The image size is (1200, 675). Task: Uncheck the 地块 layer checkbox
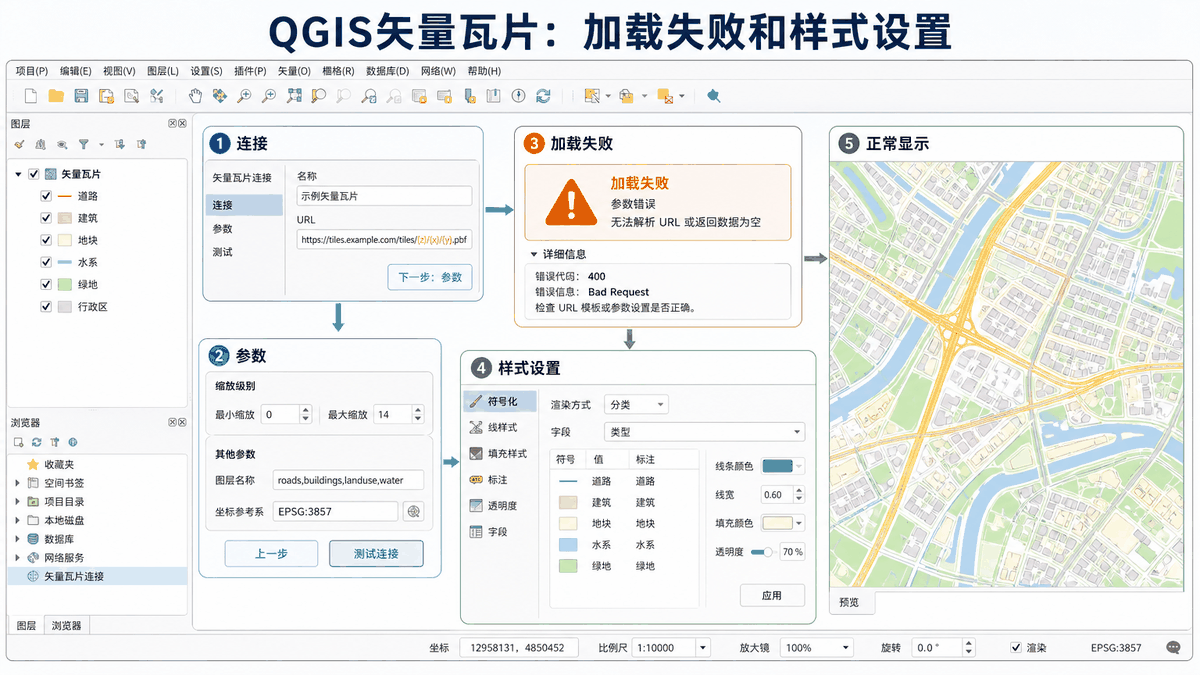tap(46, 240)
